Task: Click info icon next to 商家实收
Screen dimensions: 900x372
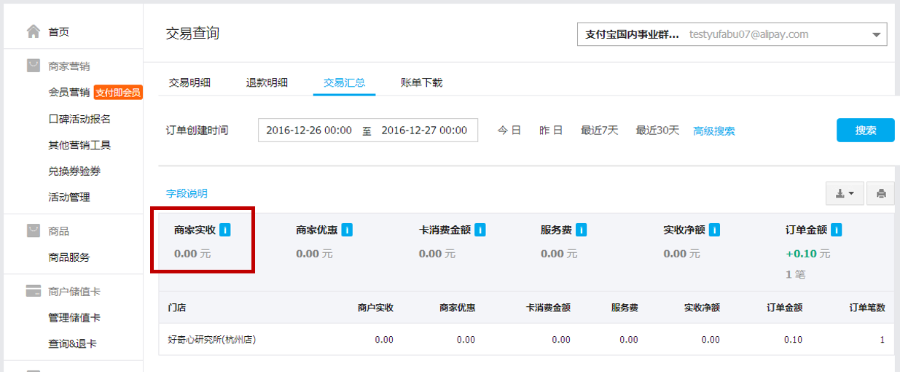Action: click(x=226, y=230)
